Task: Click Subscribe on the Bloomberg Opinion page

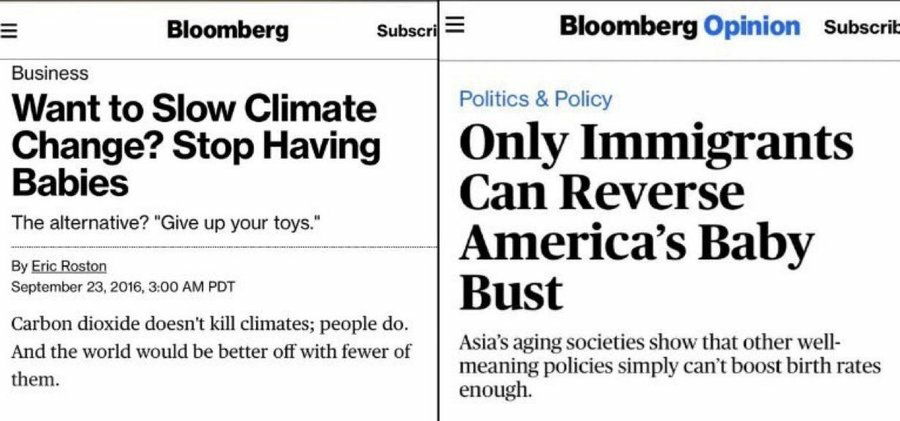Action: [x=862, y=27]
